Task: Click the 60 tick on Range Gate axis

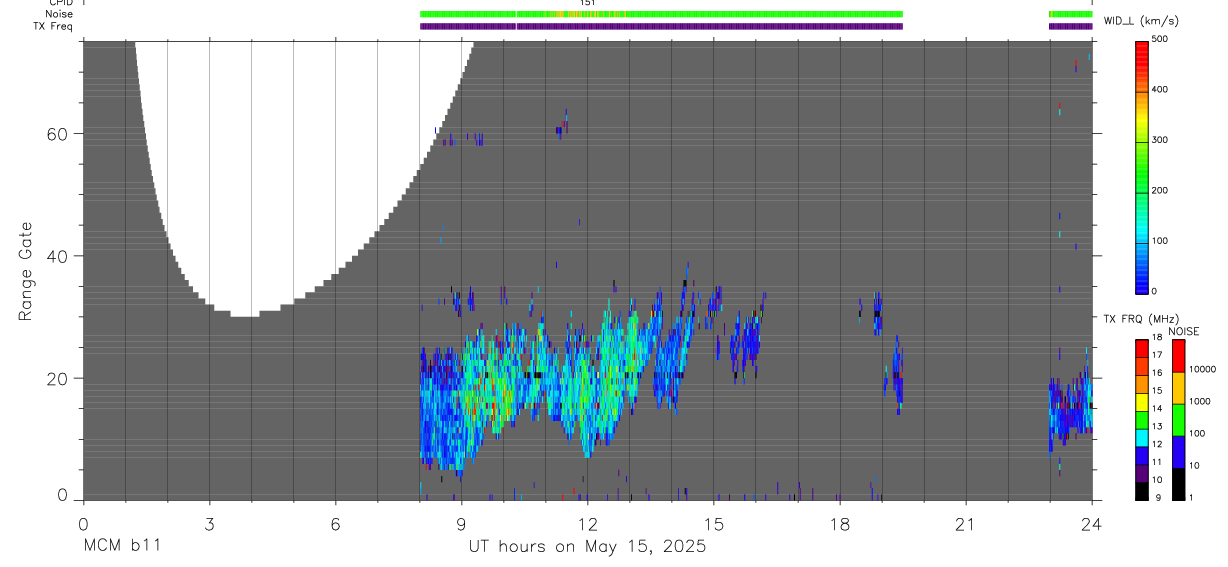Action: (x=58, y=134)
